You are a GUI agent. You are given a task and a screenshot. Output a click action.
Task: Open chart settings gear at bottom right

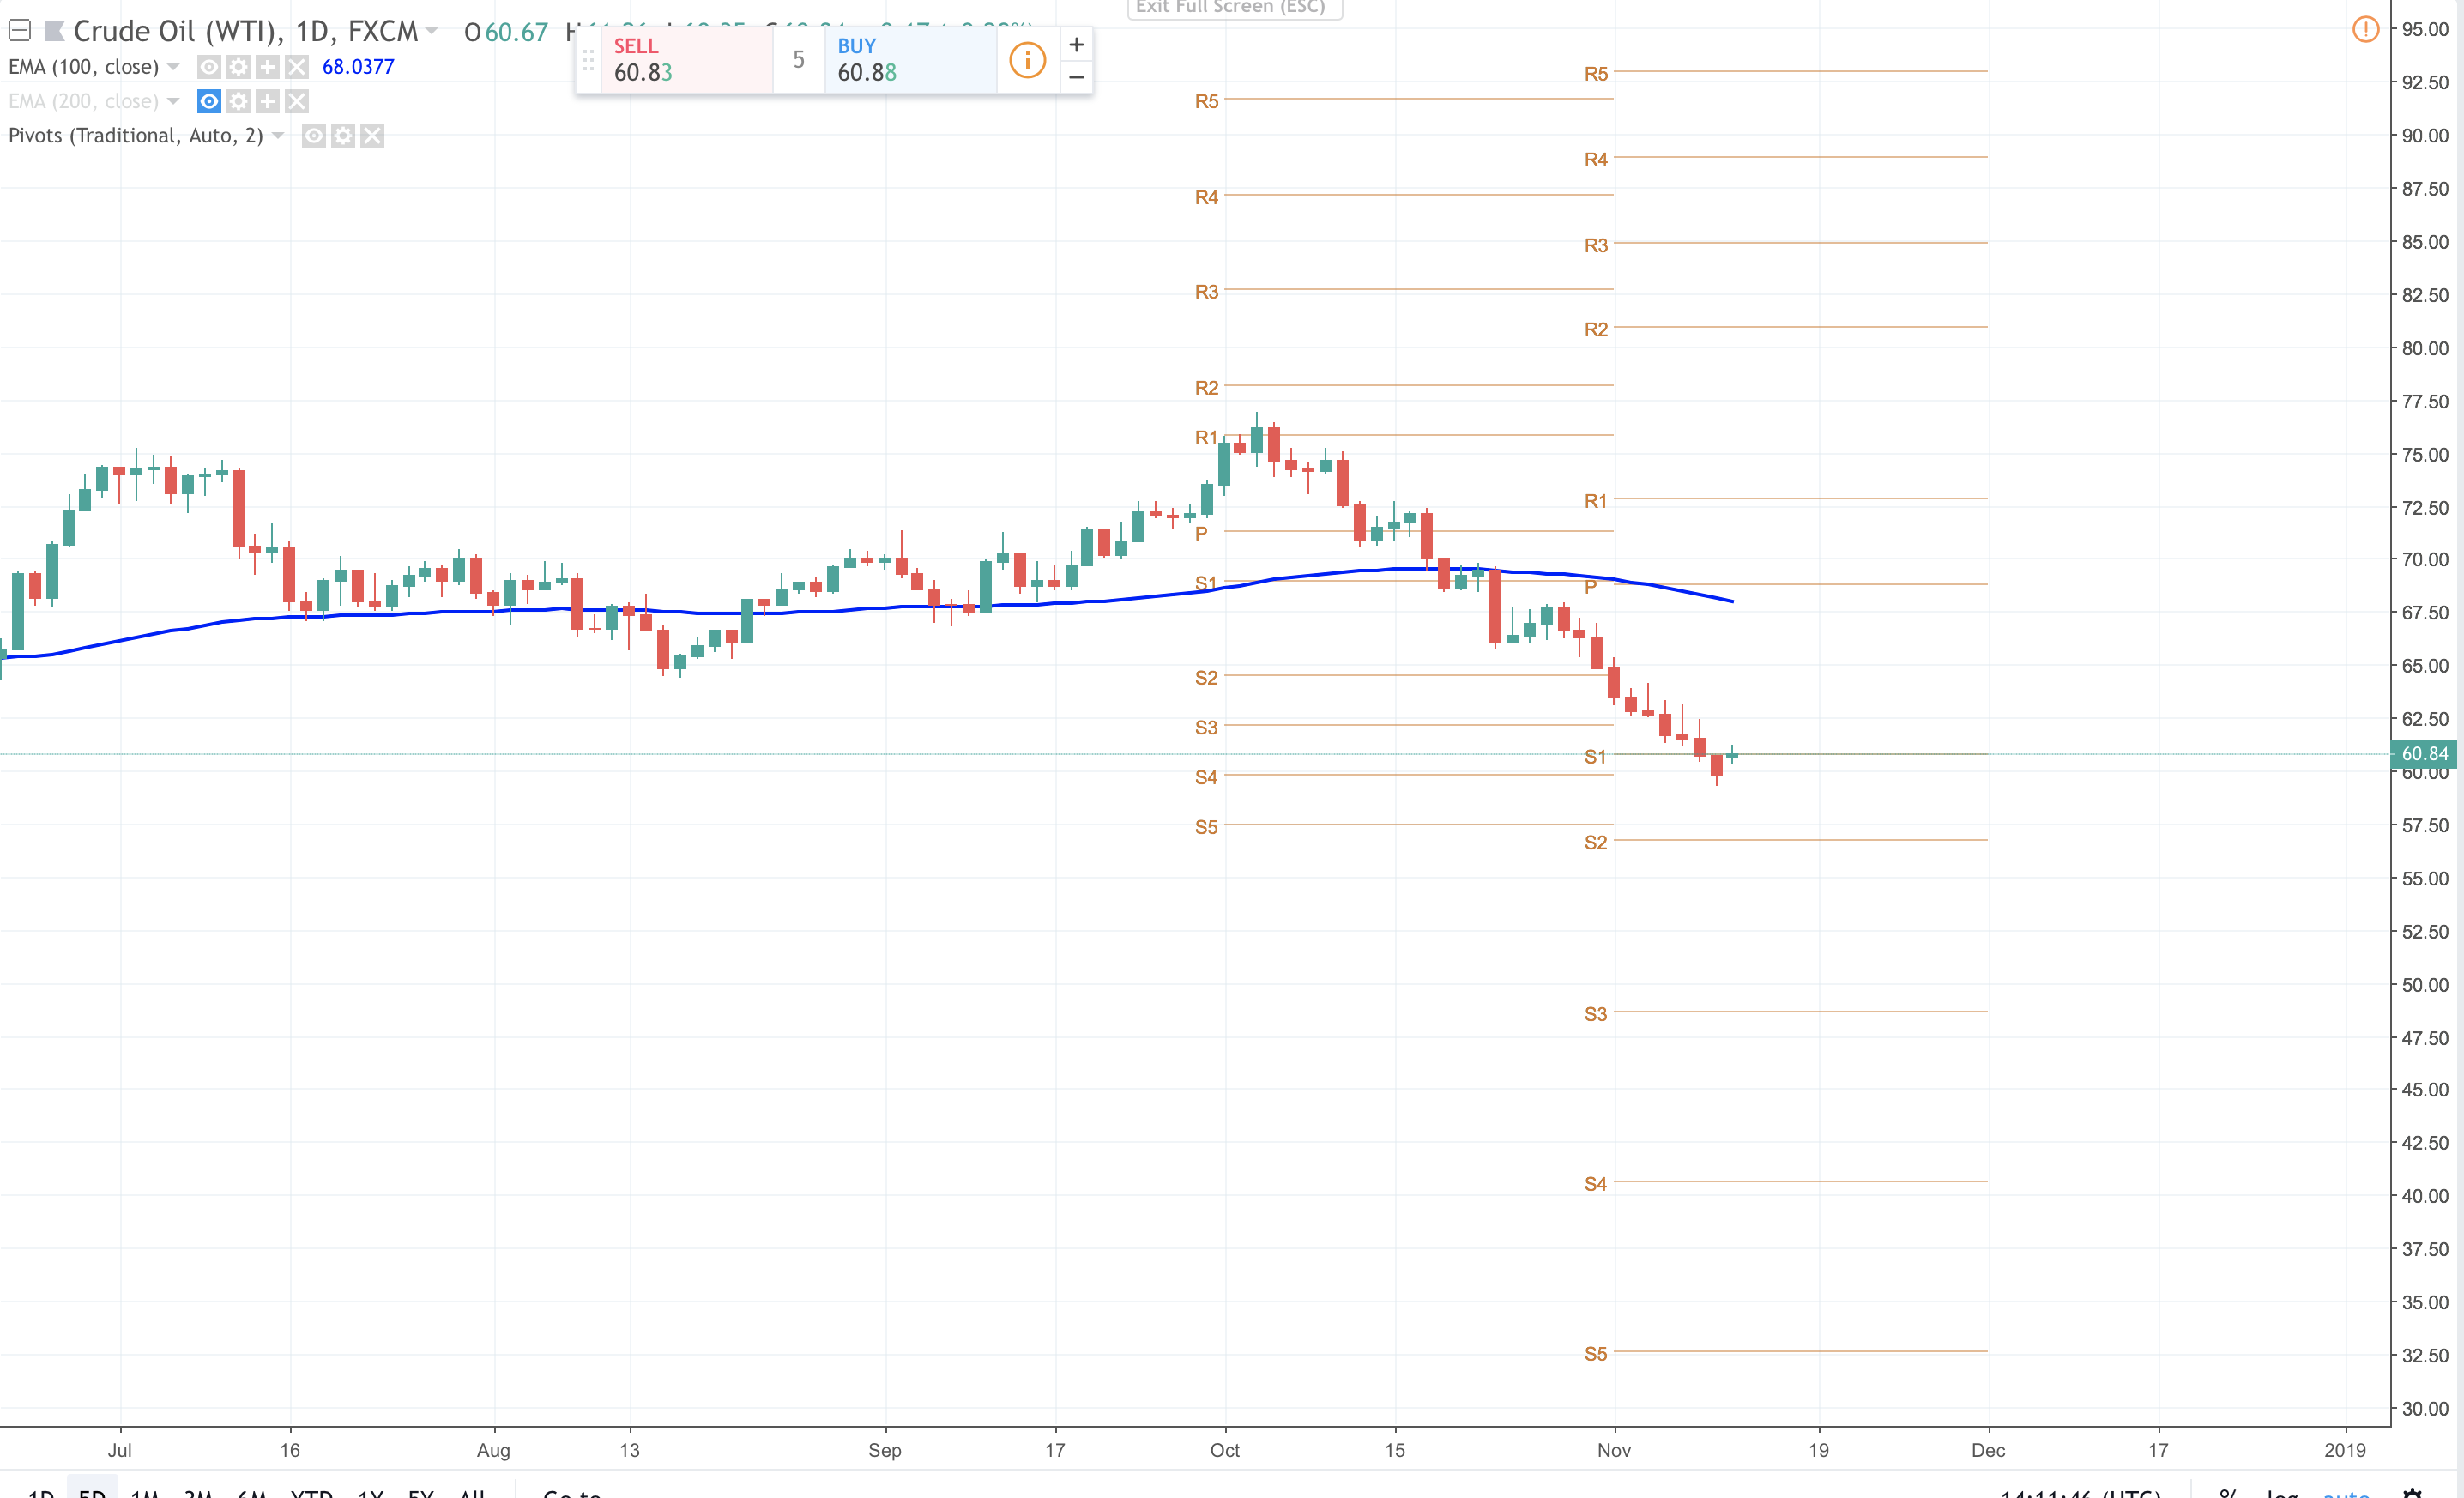tap(2412, 1492)
